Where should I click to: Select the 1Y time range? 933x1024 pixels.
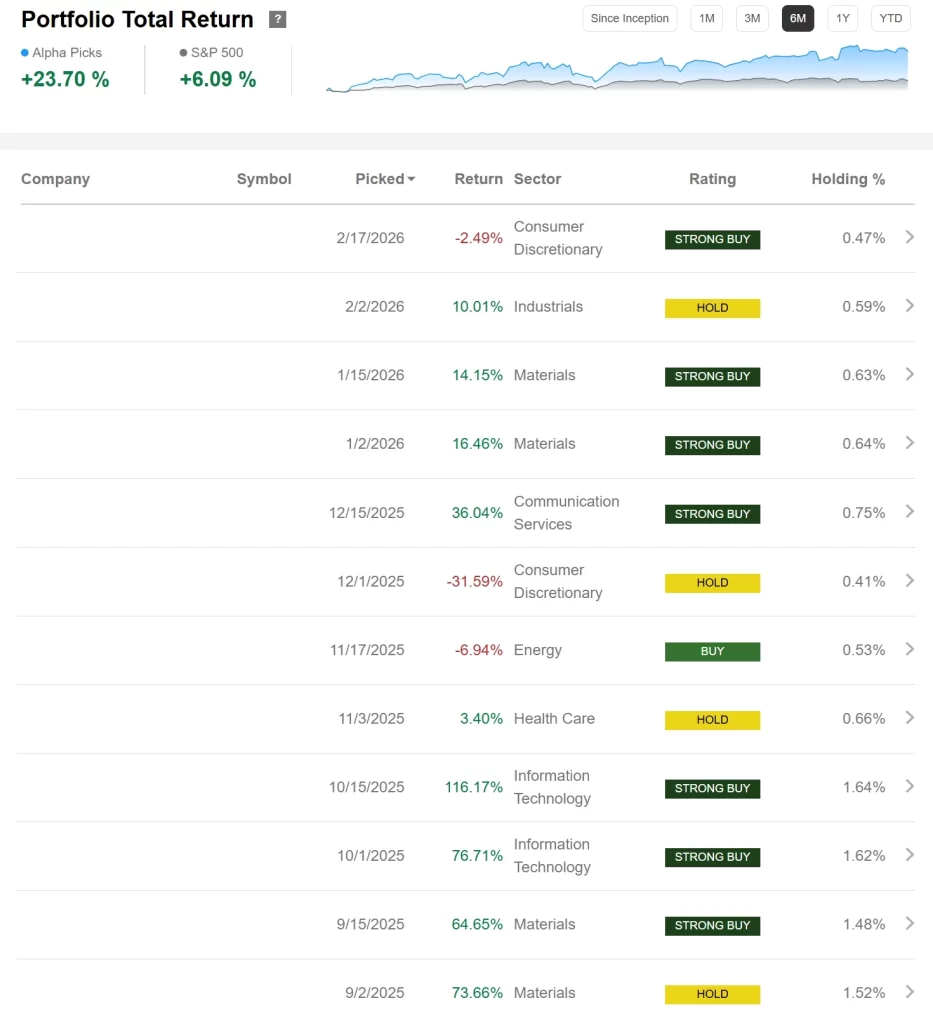[x=842, y=18]
